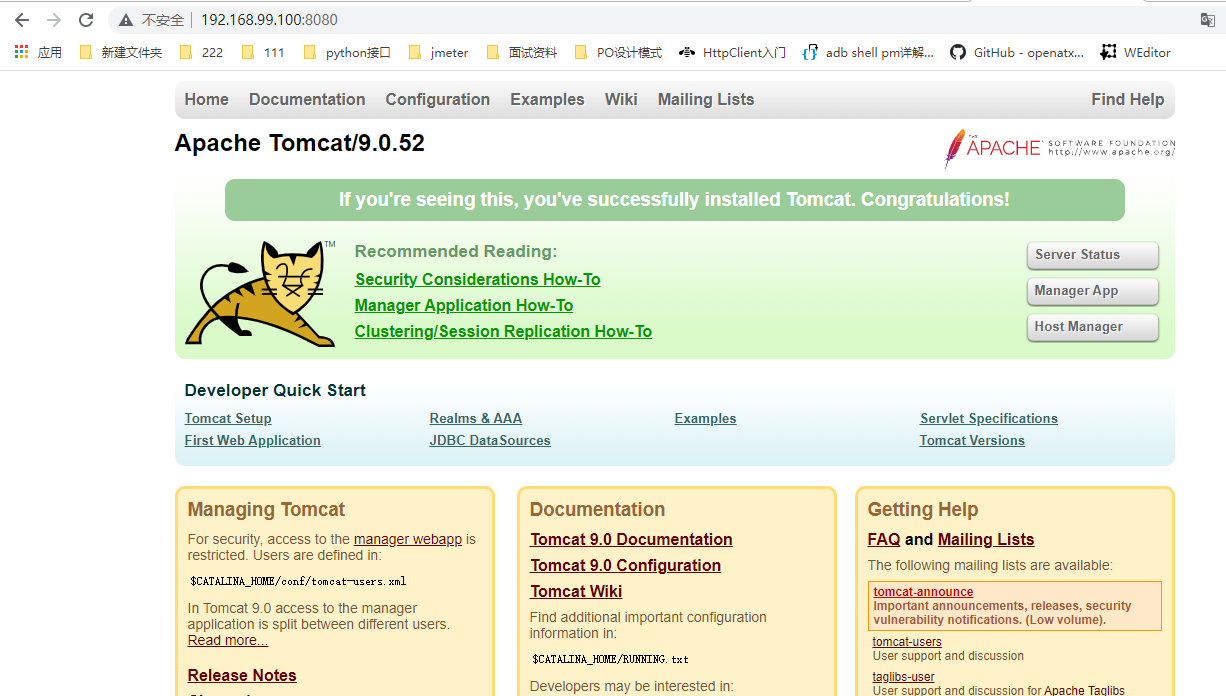The width and height of the screenshot is (1226, 696).
Task: Click the Tomcat cat mascot image
Action: click(262, 293)
